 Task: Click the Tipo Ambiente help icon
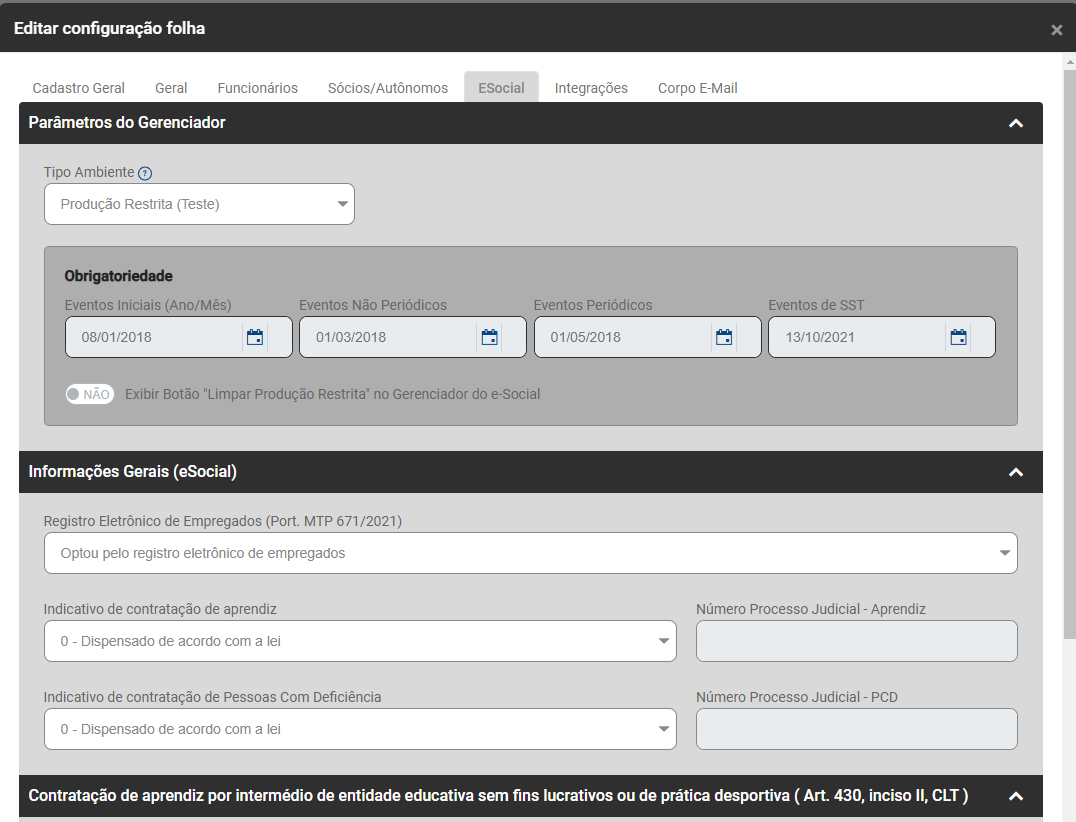point(145,173)
